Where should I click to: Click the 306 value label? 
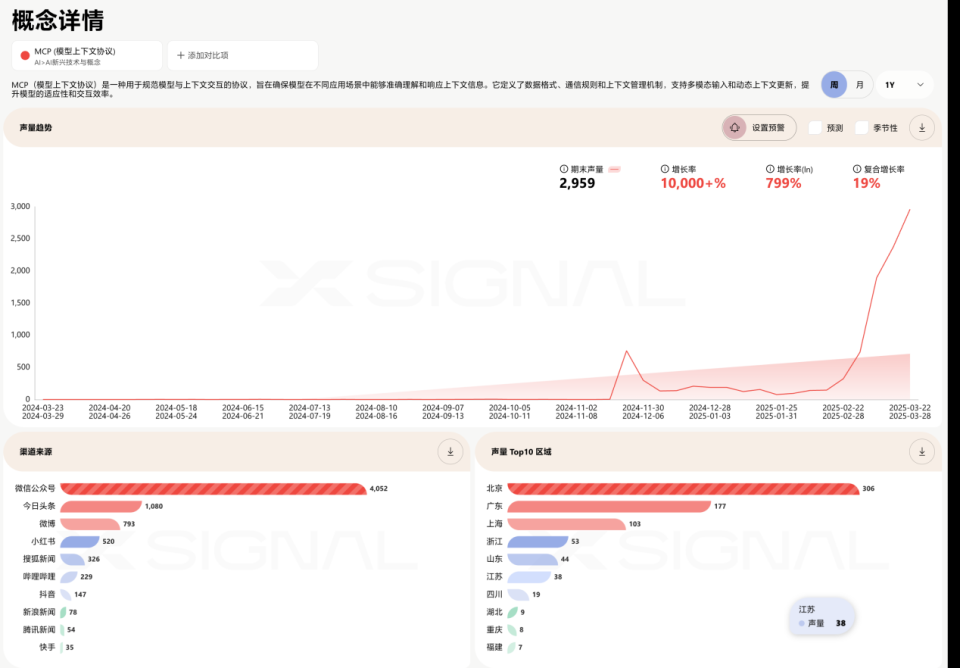pos(868,489)
